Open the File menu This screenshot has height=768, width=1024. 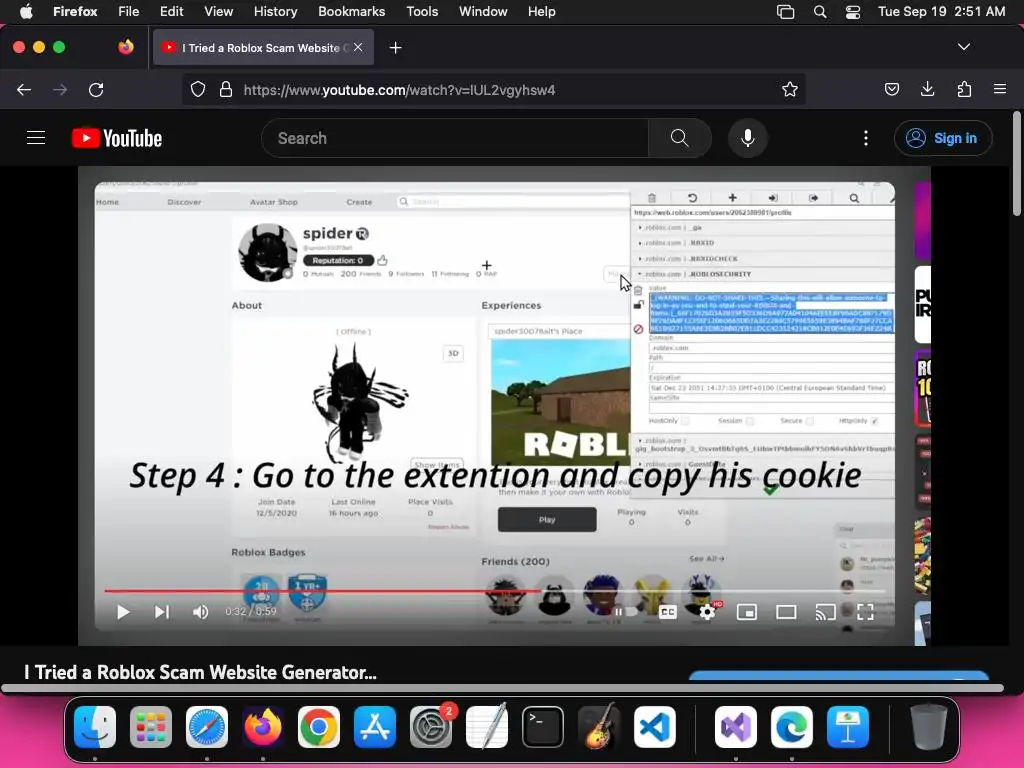pos(129,12)
